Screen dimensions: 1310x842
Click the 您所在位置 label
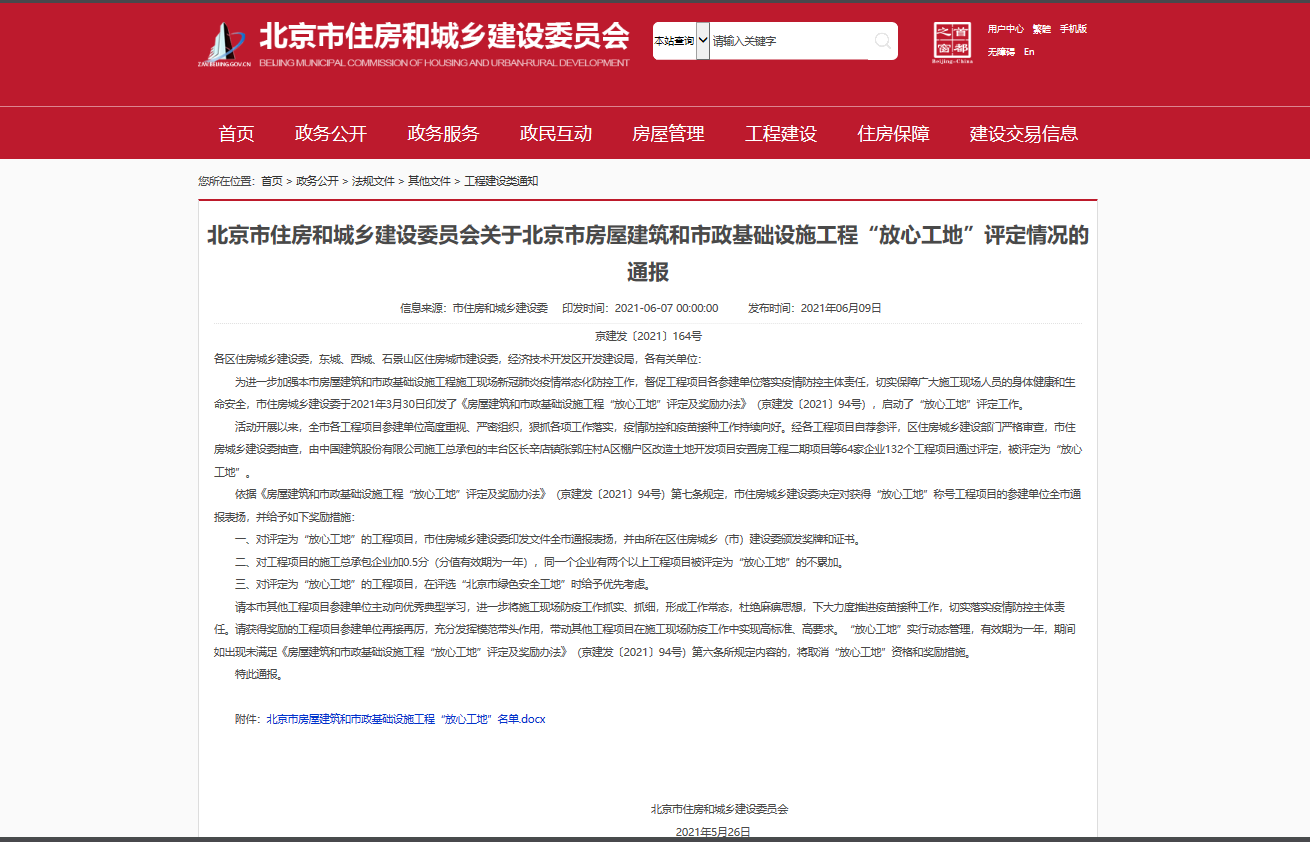coord(226,181)
